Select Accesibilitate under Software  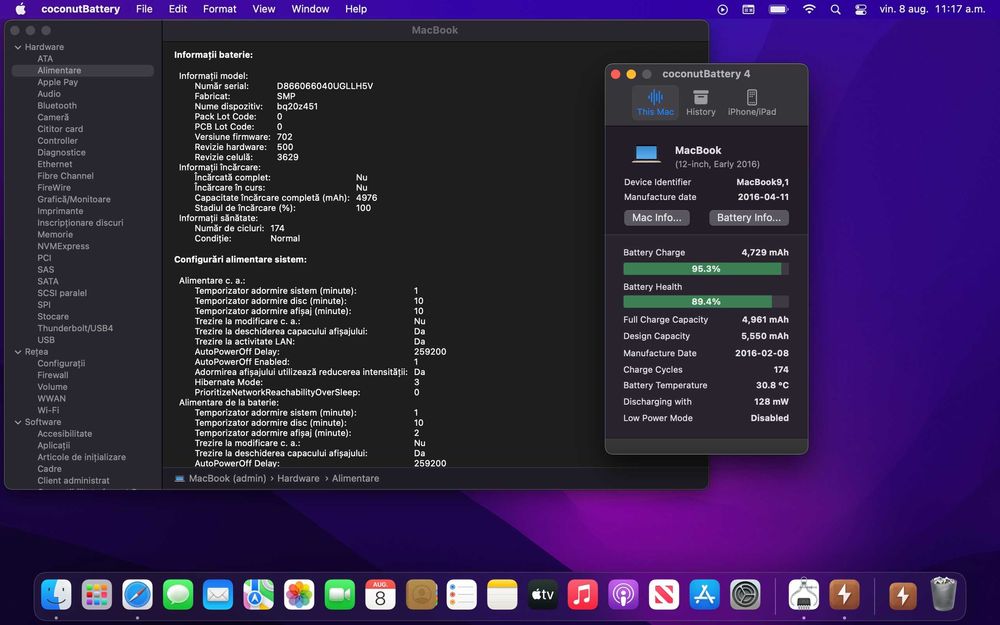coord(64,434)
